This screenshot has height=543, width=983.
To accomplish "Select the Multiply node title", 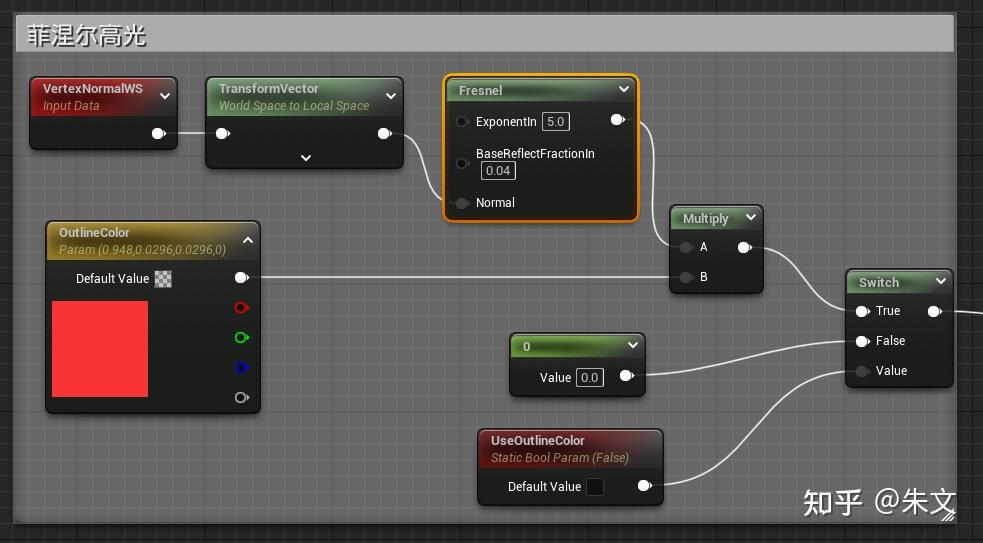I will pos(705,218).
